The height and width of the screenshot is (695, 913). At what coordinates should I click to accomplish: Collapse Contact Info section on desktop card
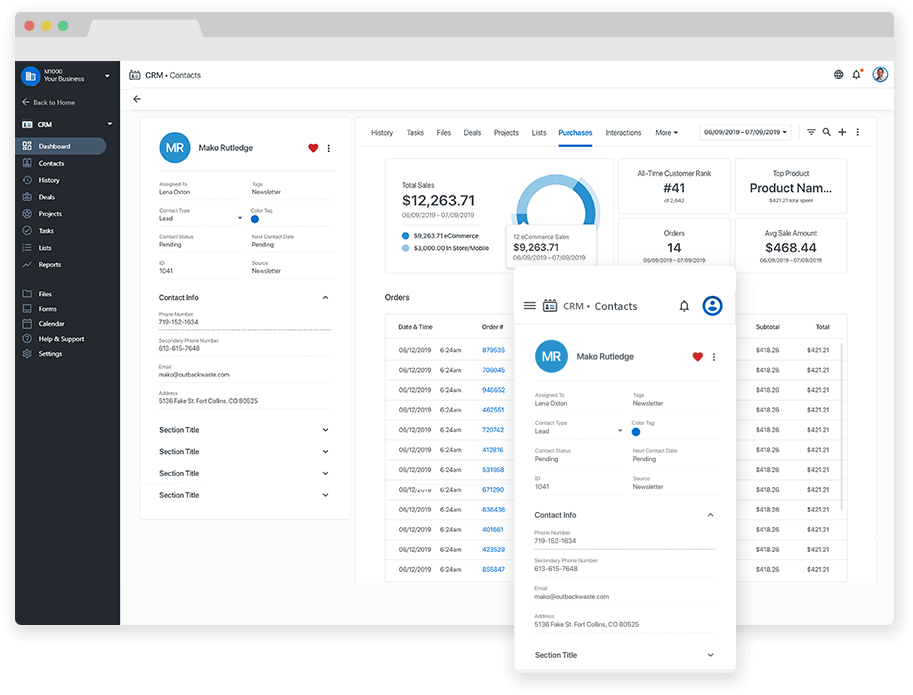325,297
